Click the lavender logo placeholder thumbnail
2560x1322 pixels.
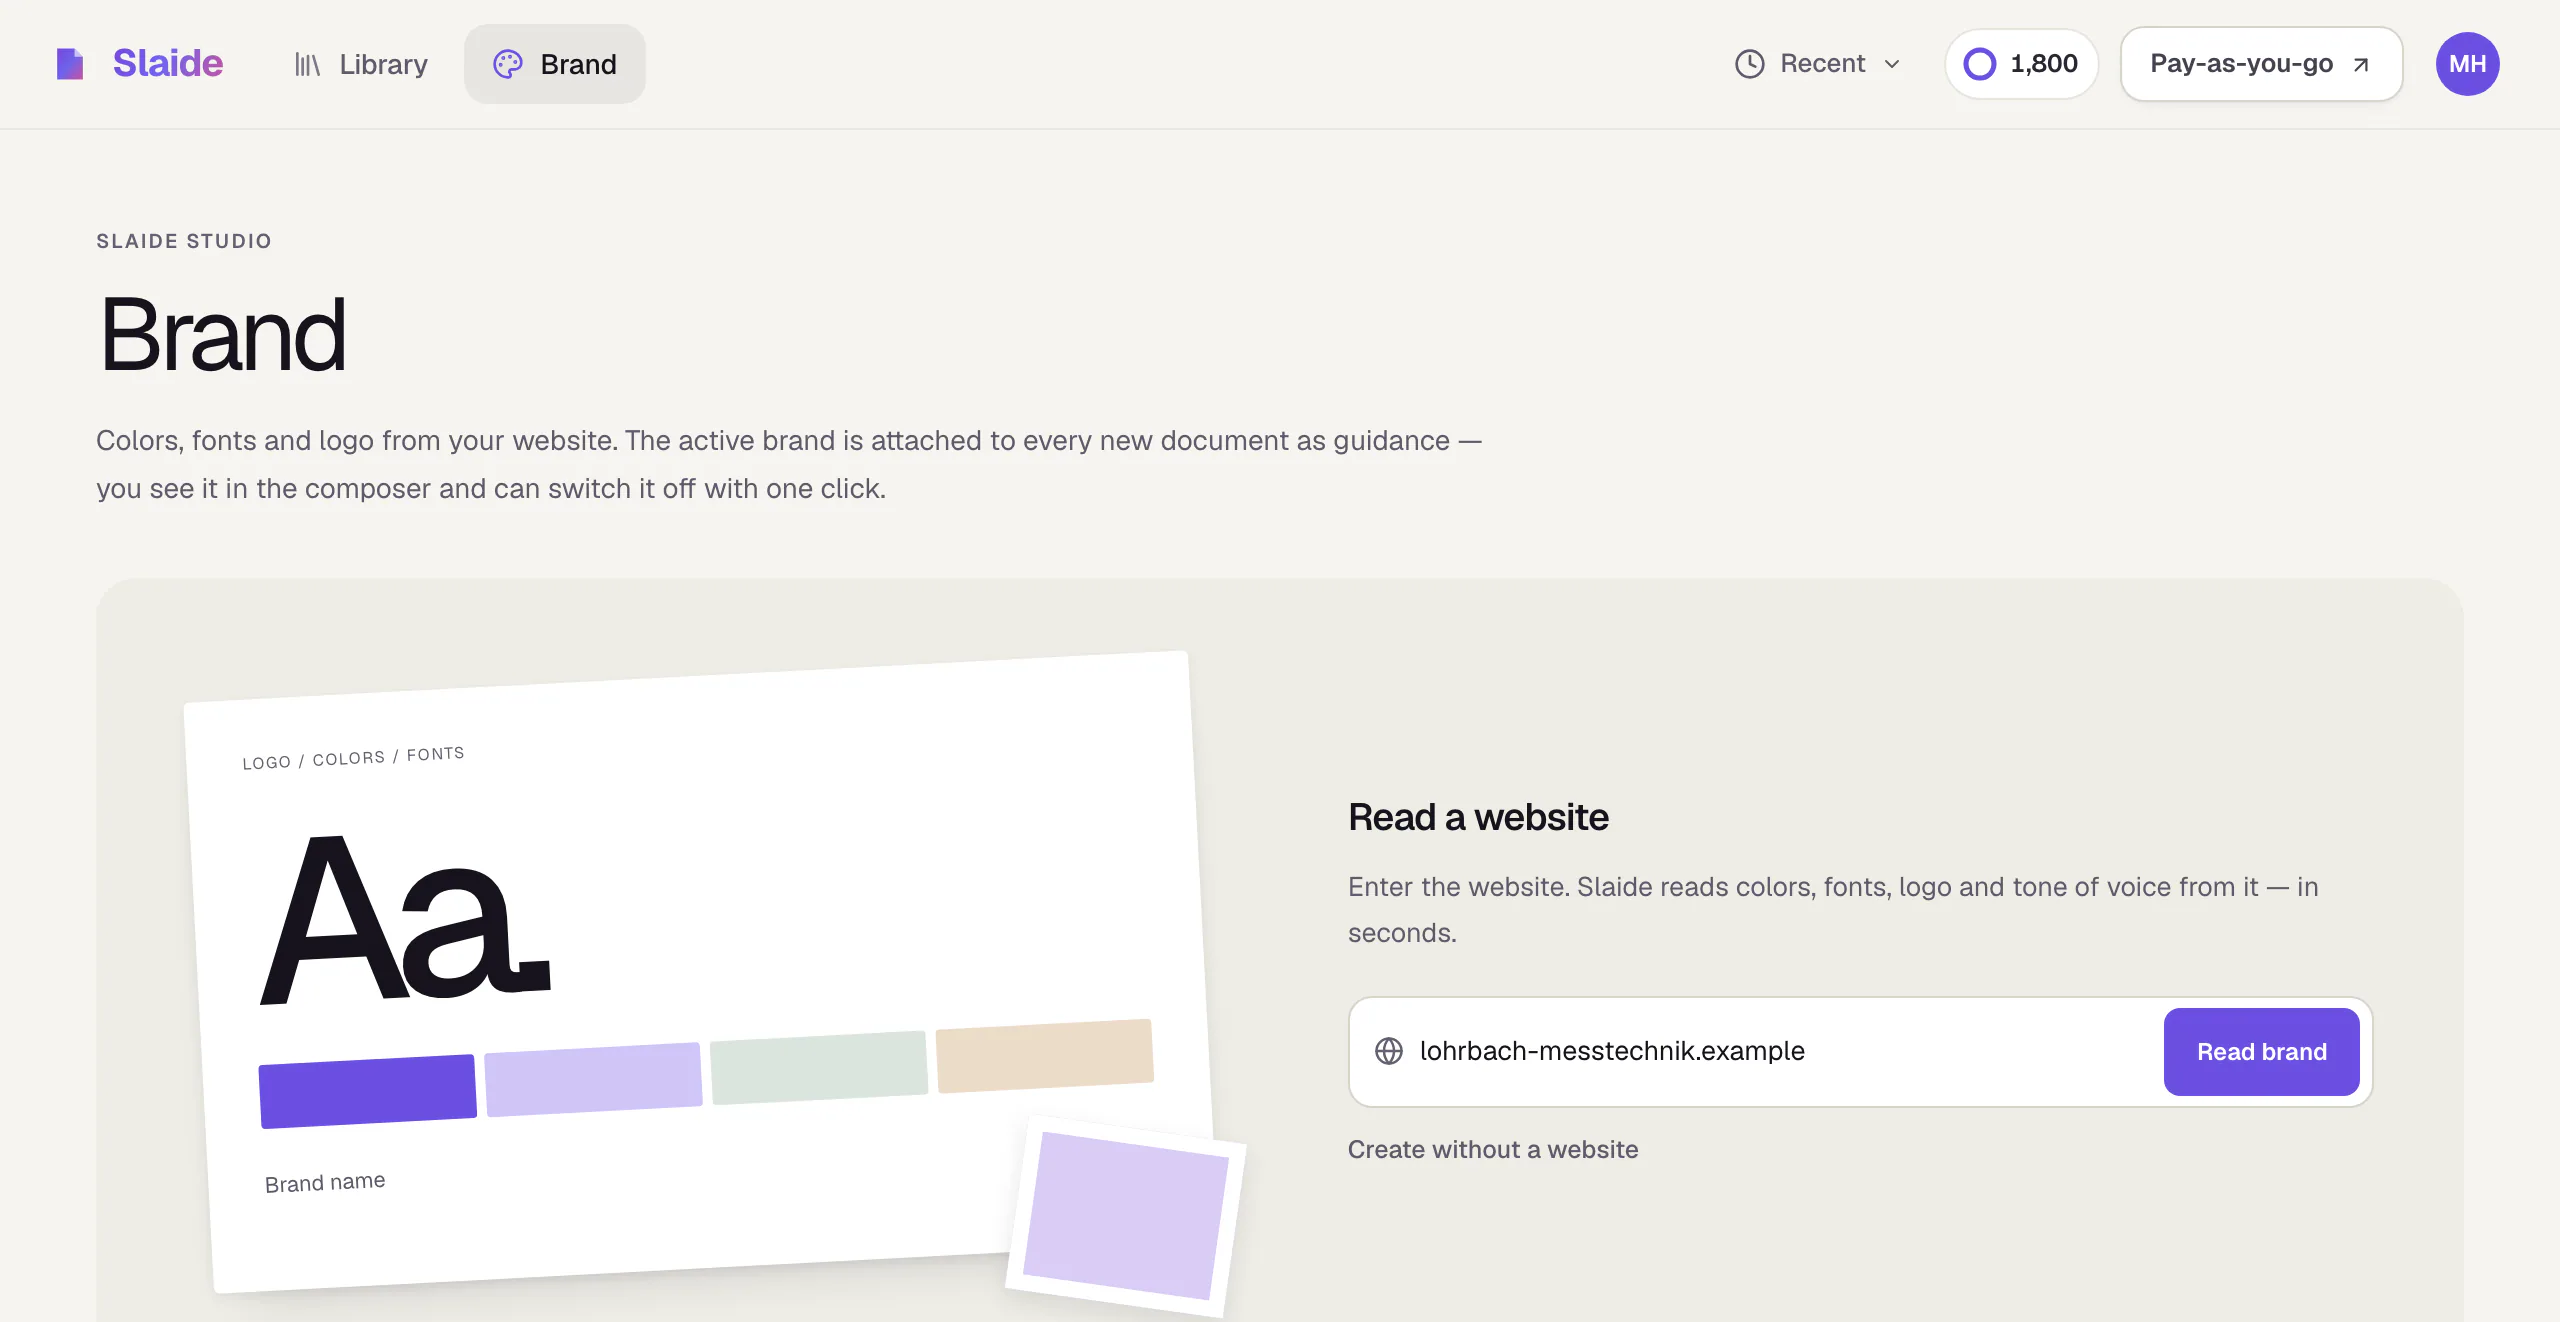pos(1126,1216)
